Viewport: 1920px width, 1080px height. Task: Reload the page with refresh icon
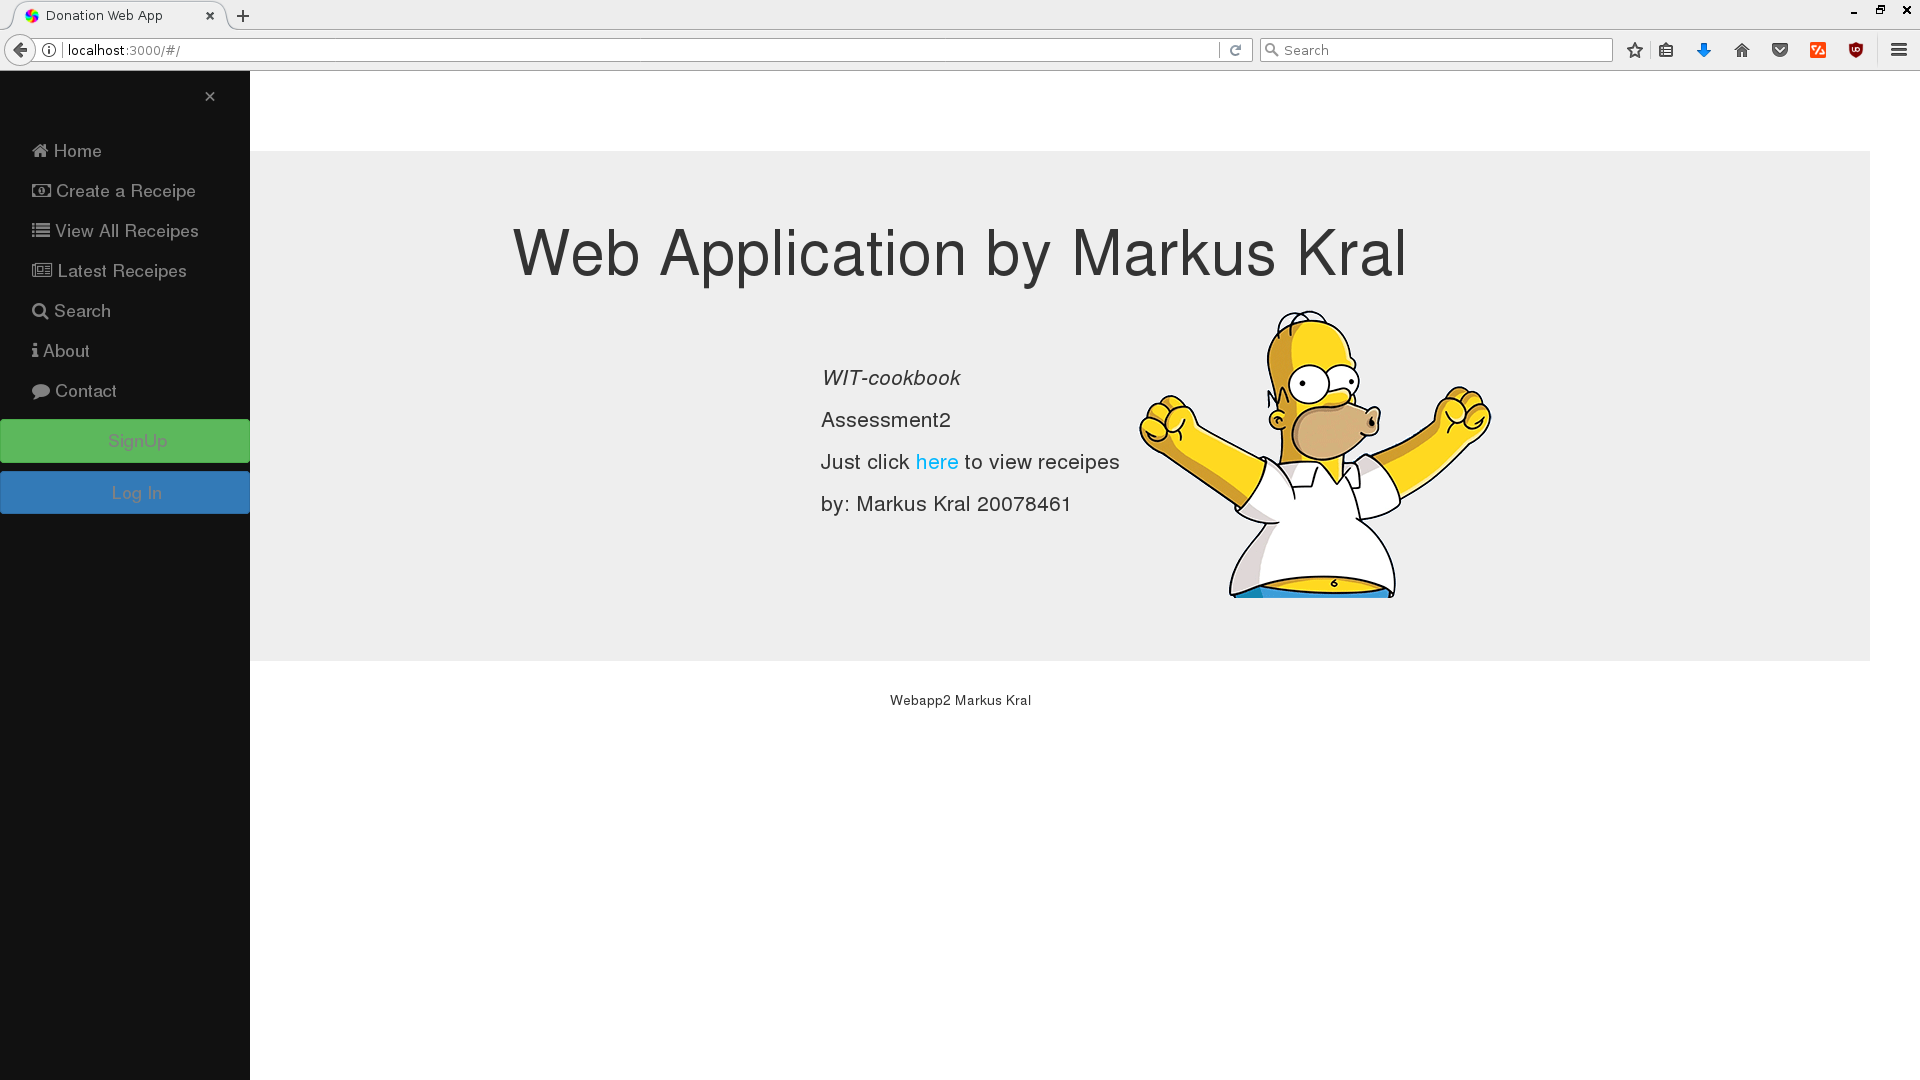click(1236, 50)
